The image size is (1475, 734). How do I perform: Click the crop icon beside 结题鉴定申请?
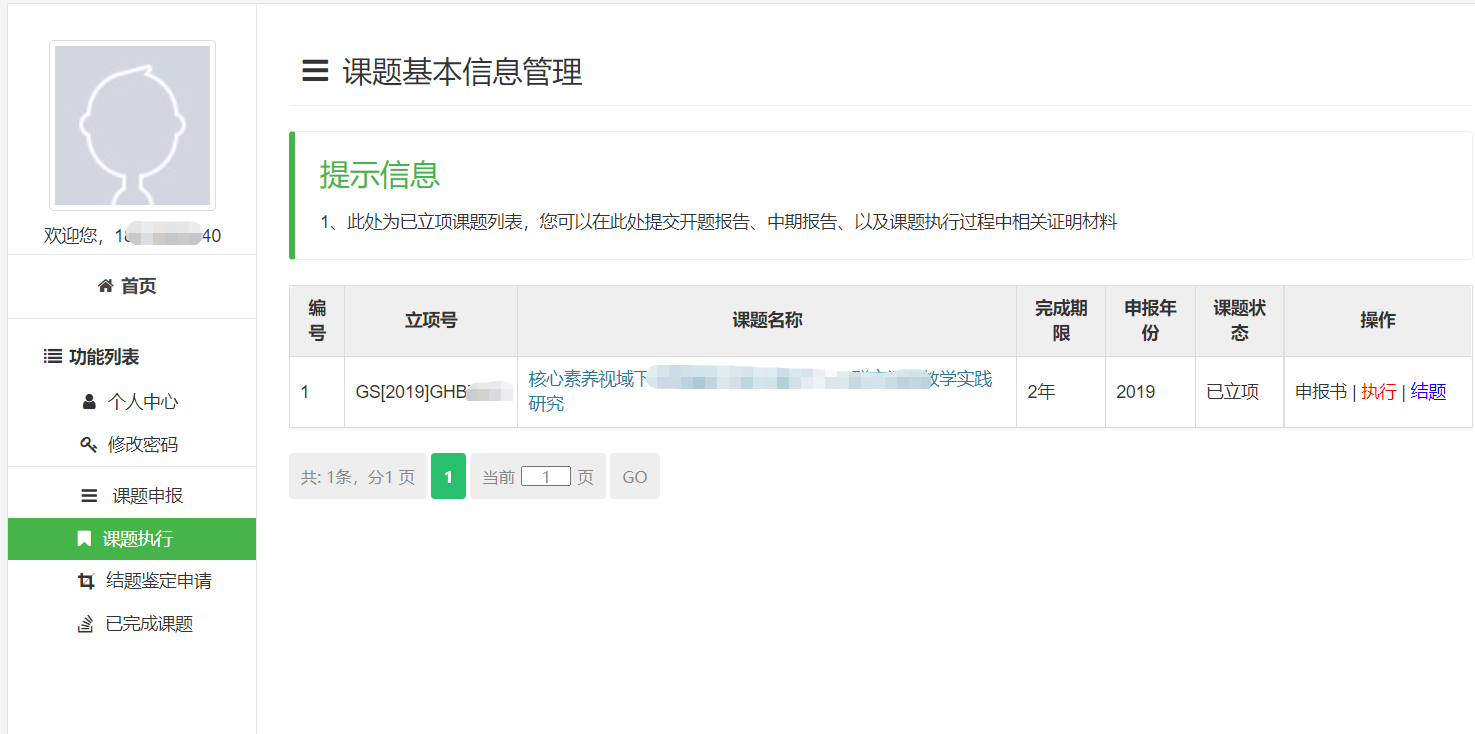[86, 581]
